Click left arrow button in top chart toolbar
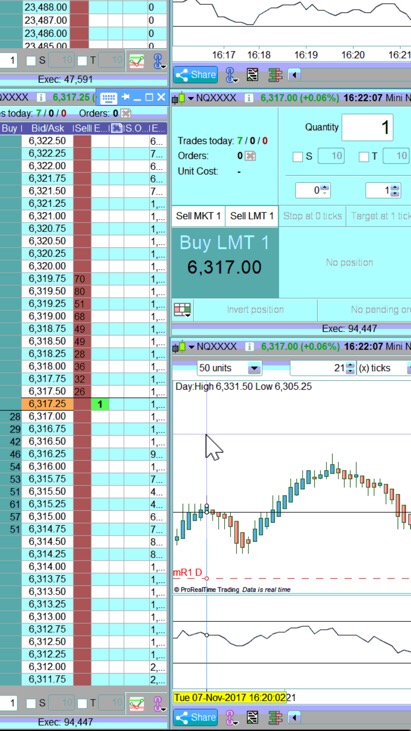Image resolution: width=411 pixels, height=731 pixels. pos(294,75)
